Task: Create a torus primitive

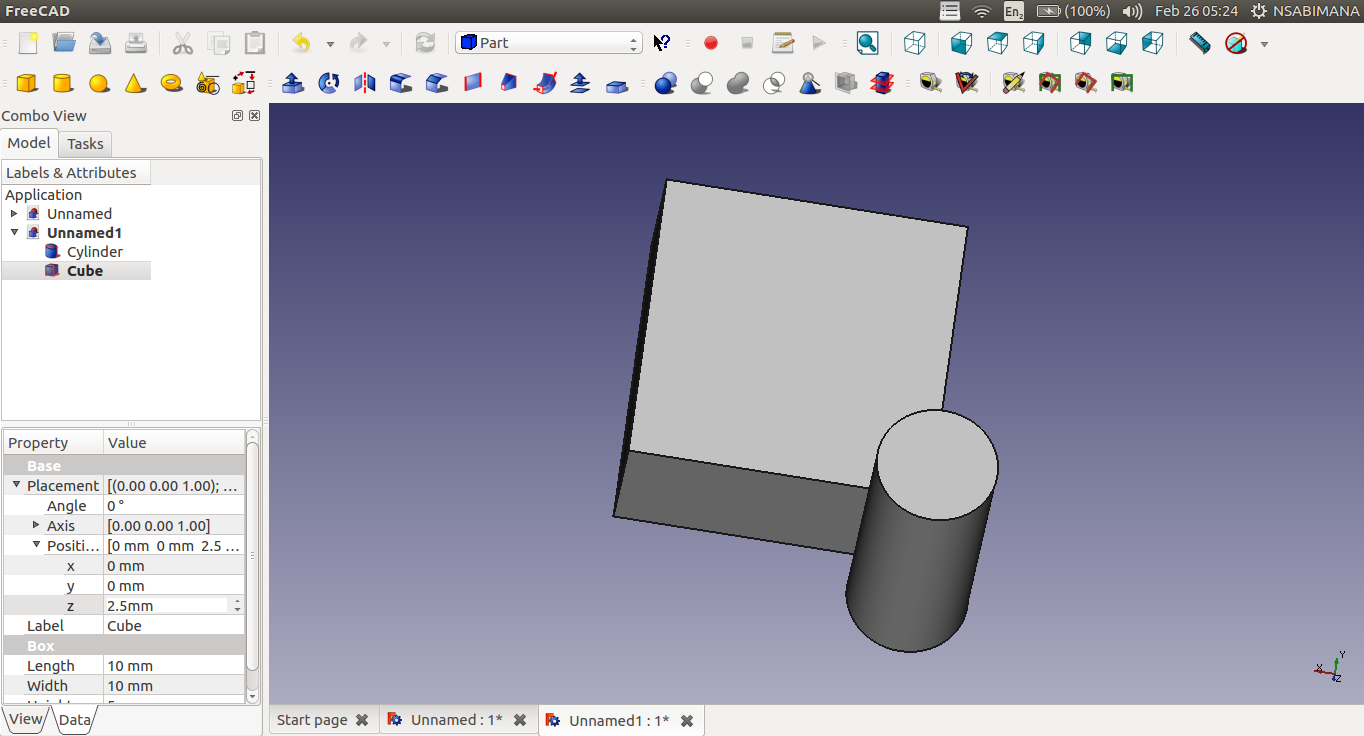Action: (x=171, y=83)
